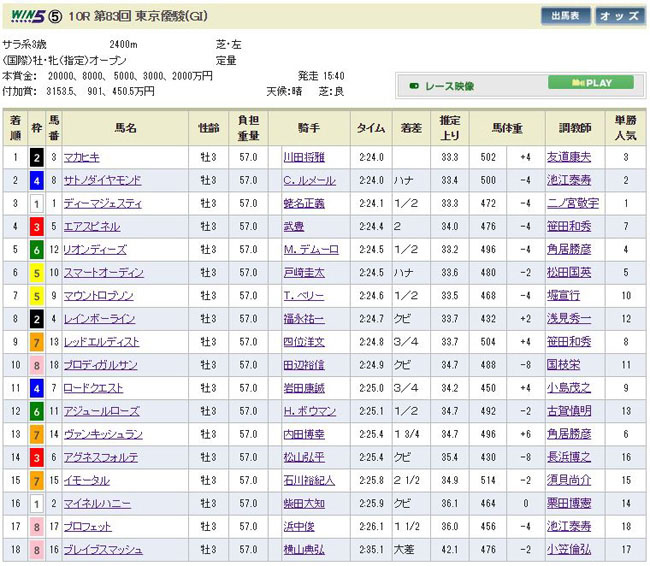The height and width of the screenshot is (566, 650).
Task: Click the black frame 2 badge beside マカヒキ
Action: pyautogui.click(x=37, y=157)
